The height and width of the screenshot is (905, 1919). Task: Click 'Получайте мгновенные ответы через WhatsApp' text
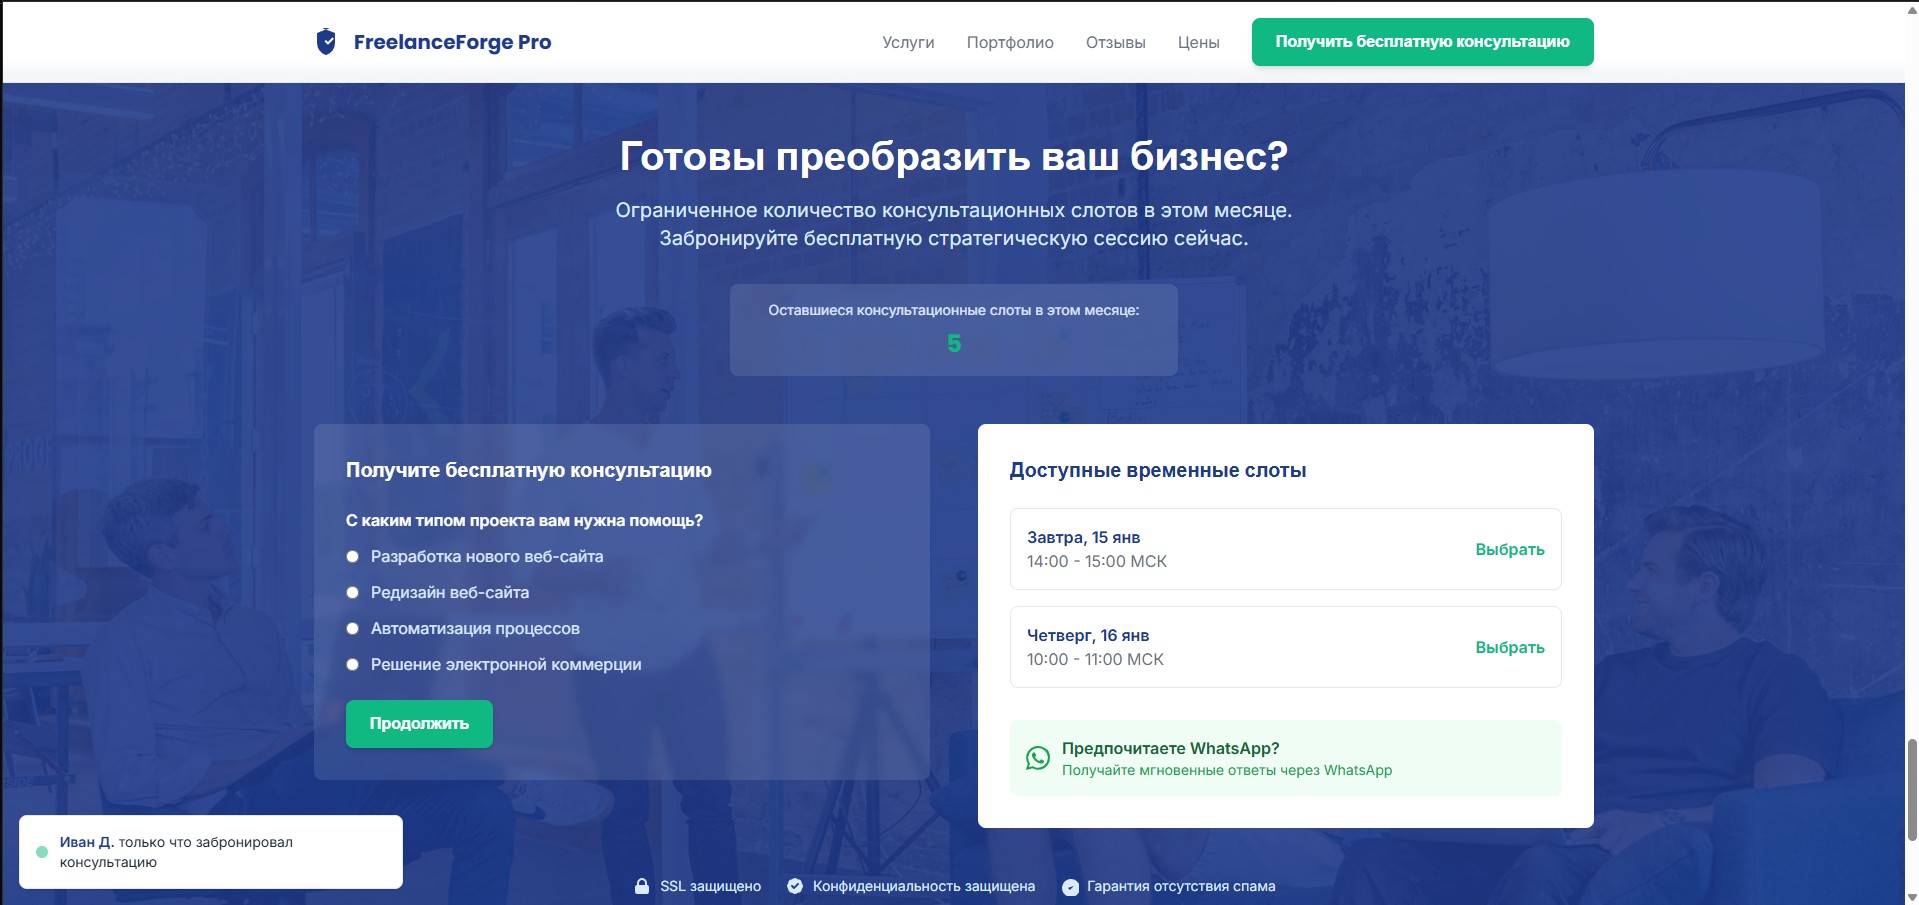tap(1227, 770)
